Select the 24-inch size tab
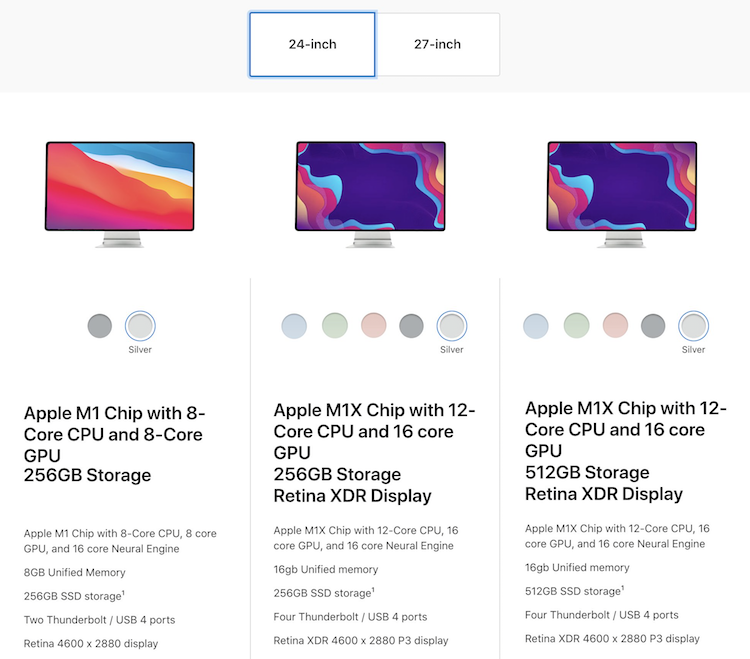Screen dimensions: 750x659 click(x=312, y=44)
